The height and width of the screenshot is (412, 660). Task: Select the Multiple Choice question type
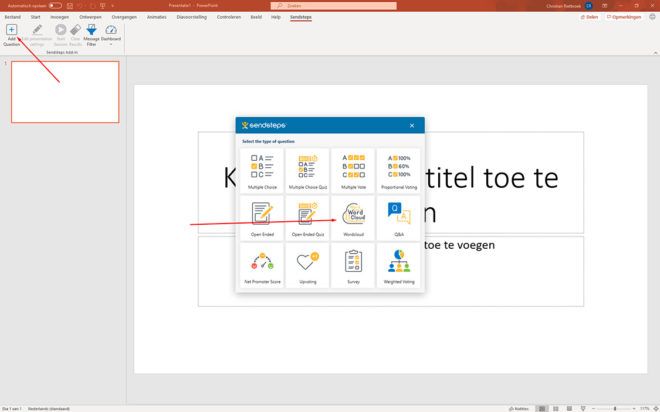[x=262, y=171]
